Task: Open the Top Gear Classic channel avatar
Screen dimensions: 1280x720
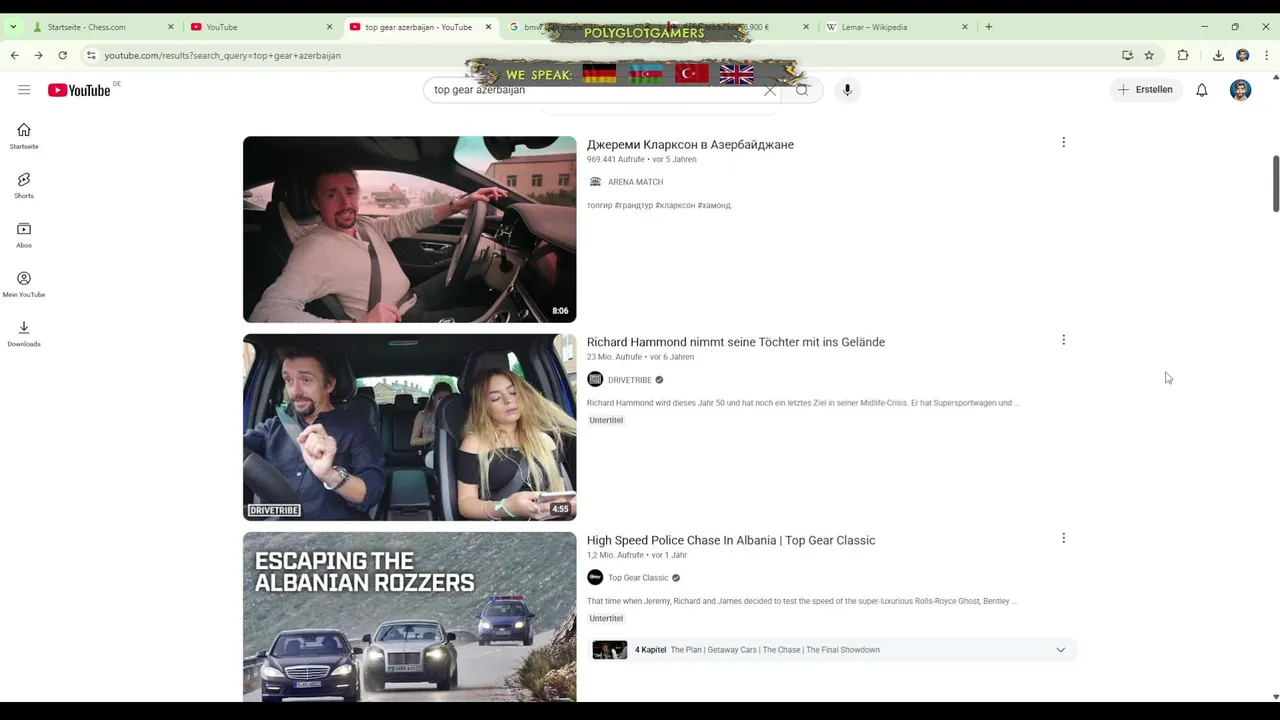Action: point(595,578)
